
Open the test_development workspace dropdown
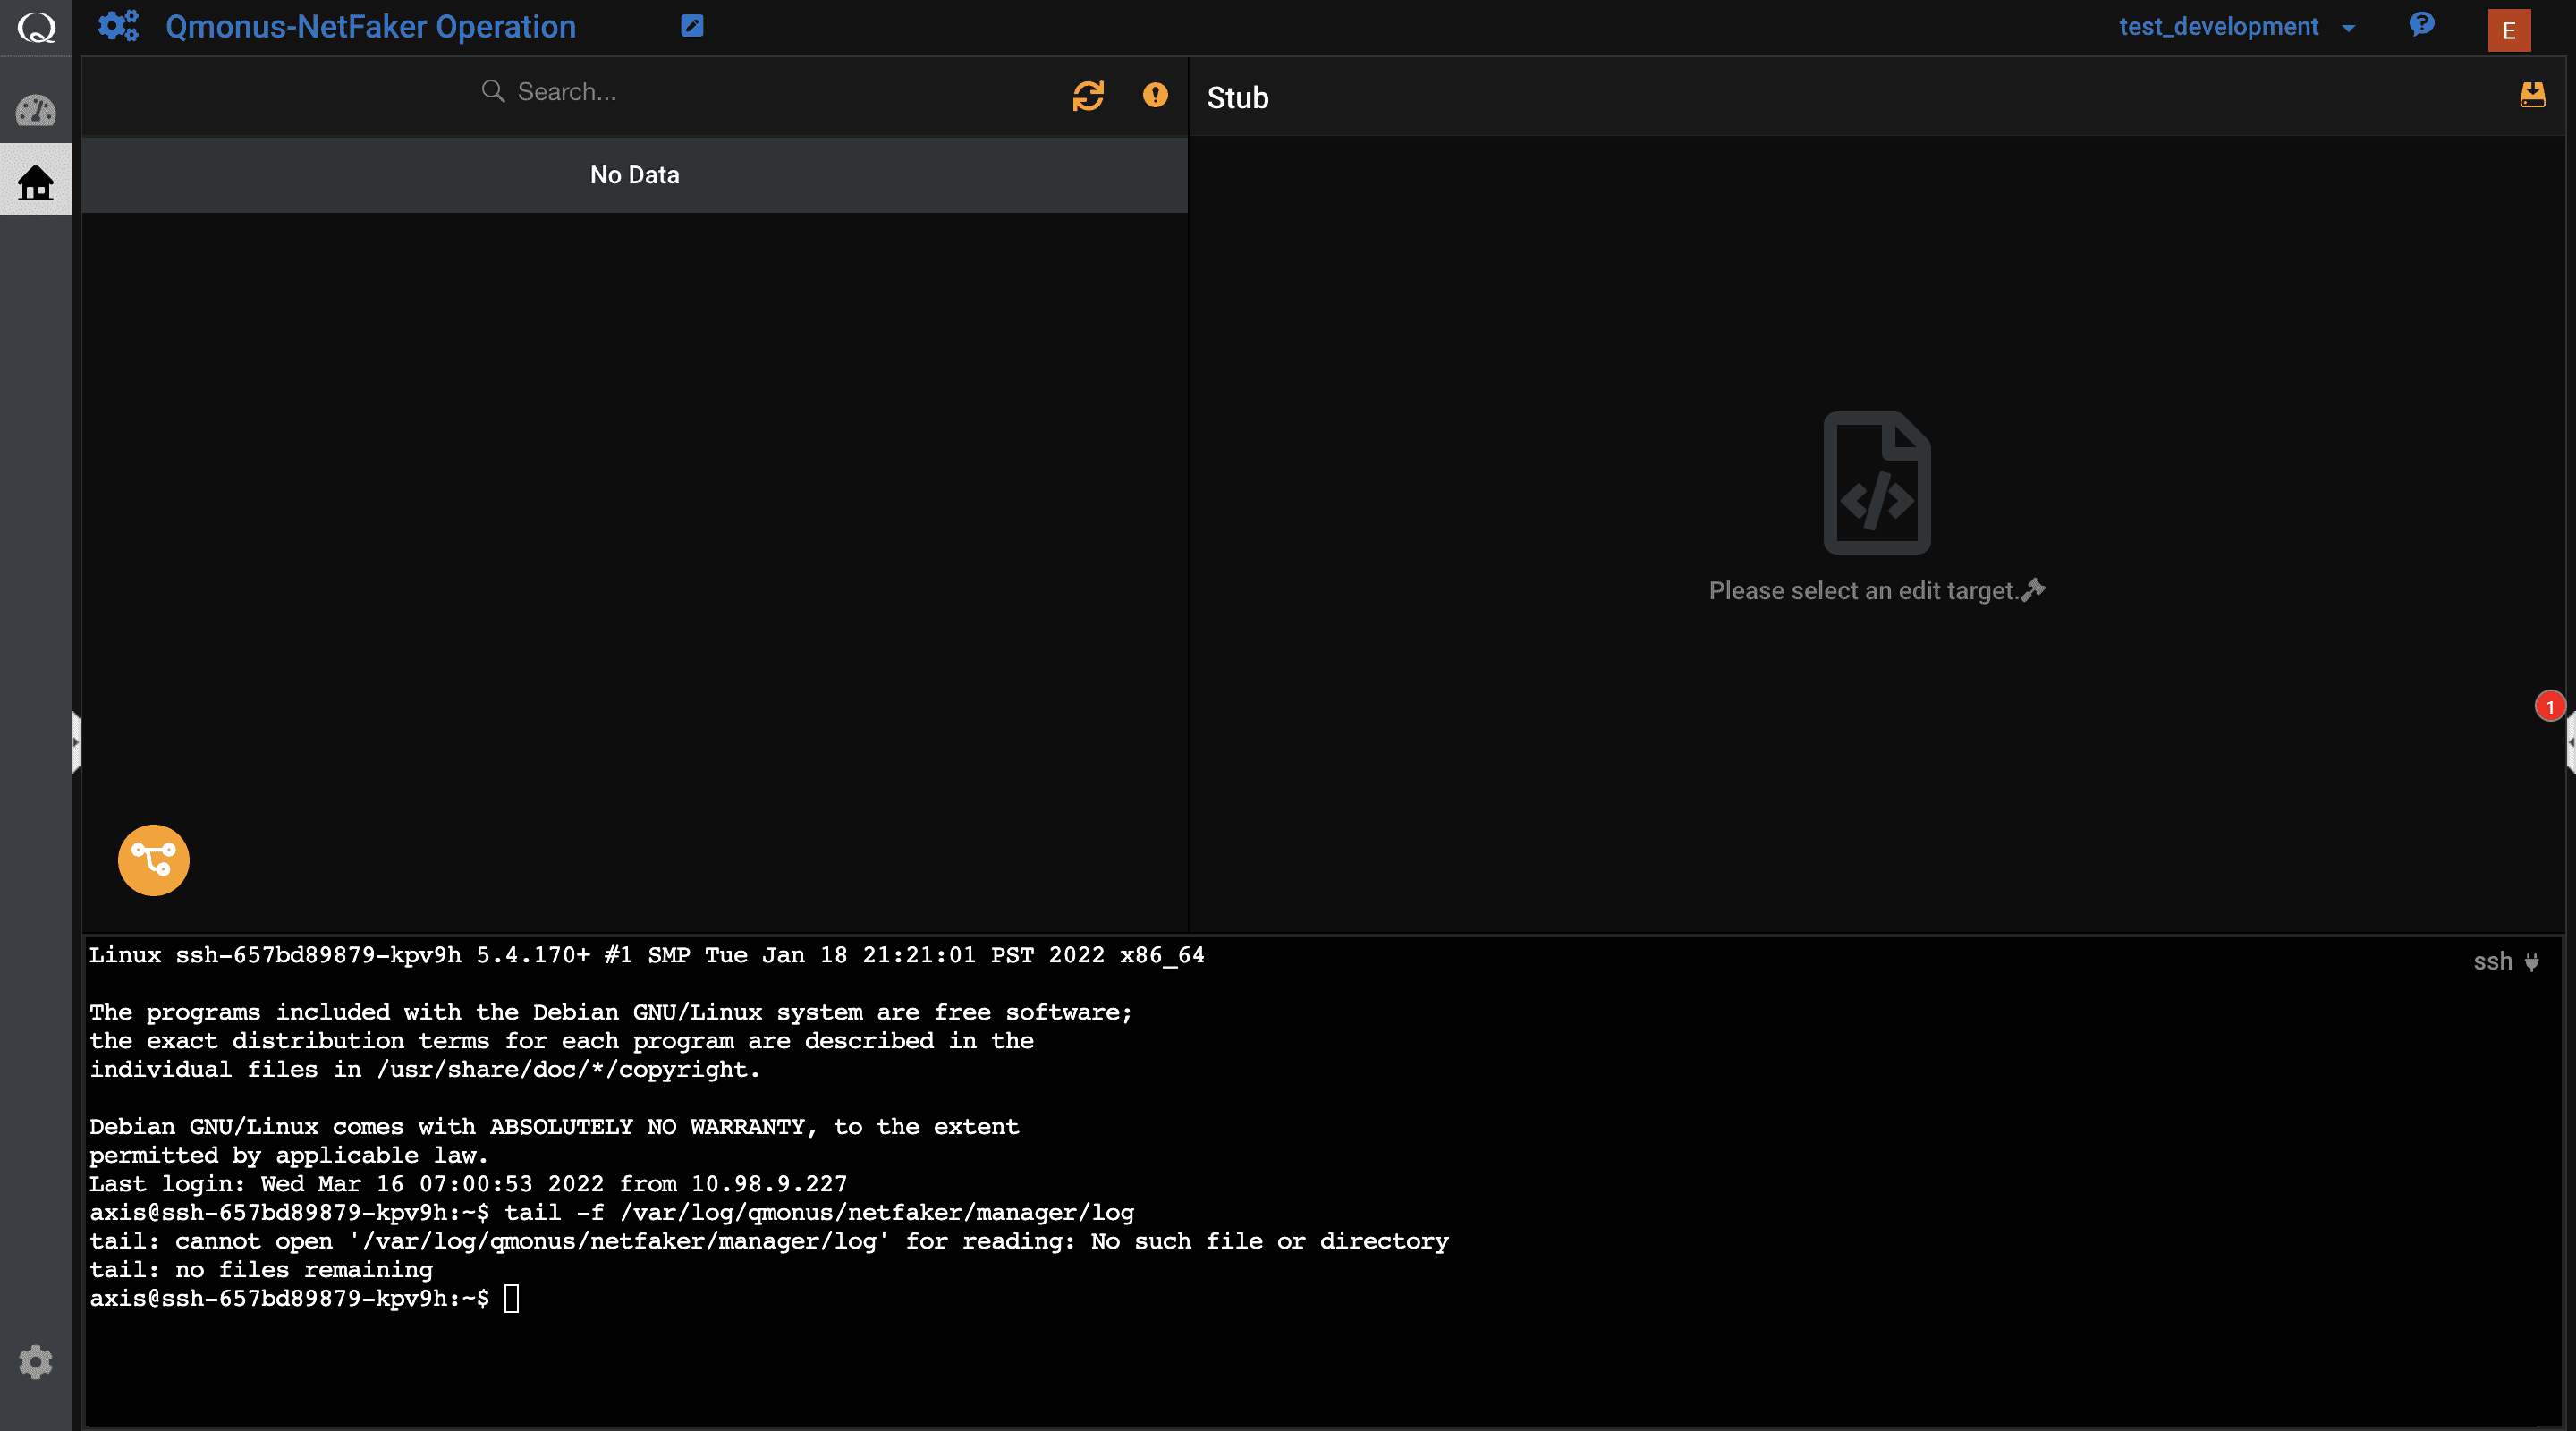[2236, 27]
